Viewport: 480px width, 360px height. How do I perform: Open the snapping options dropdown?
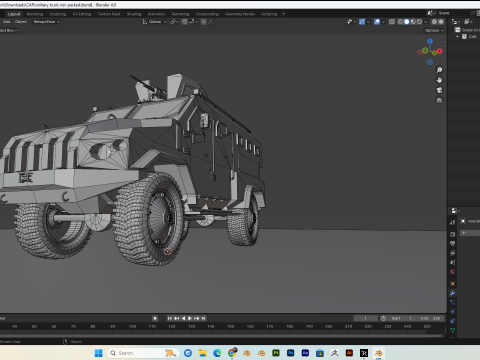194,22
